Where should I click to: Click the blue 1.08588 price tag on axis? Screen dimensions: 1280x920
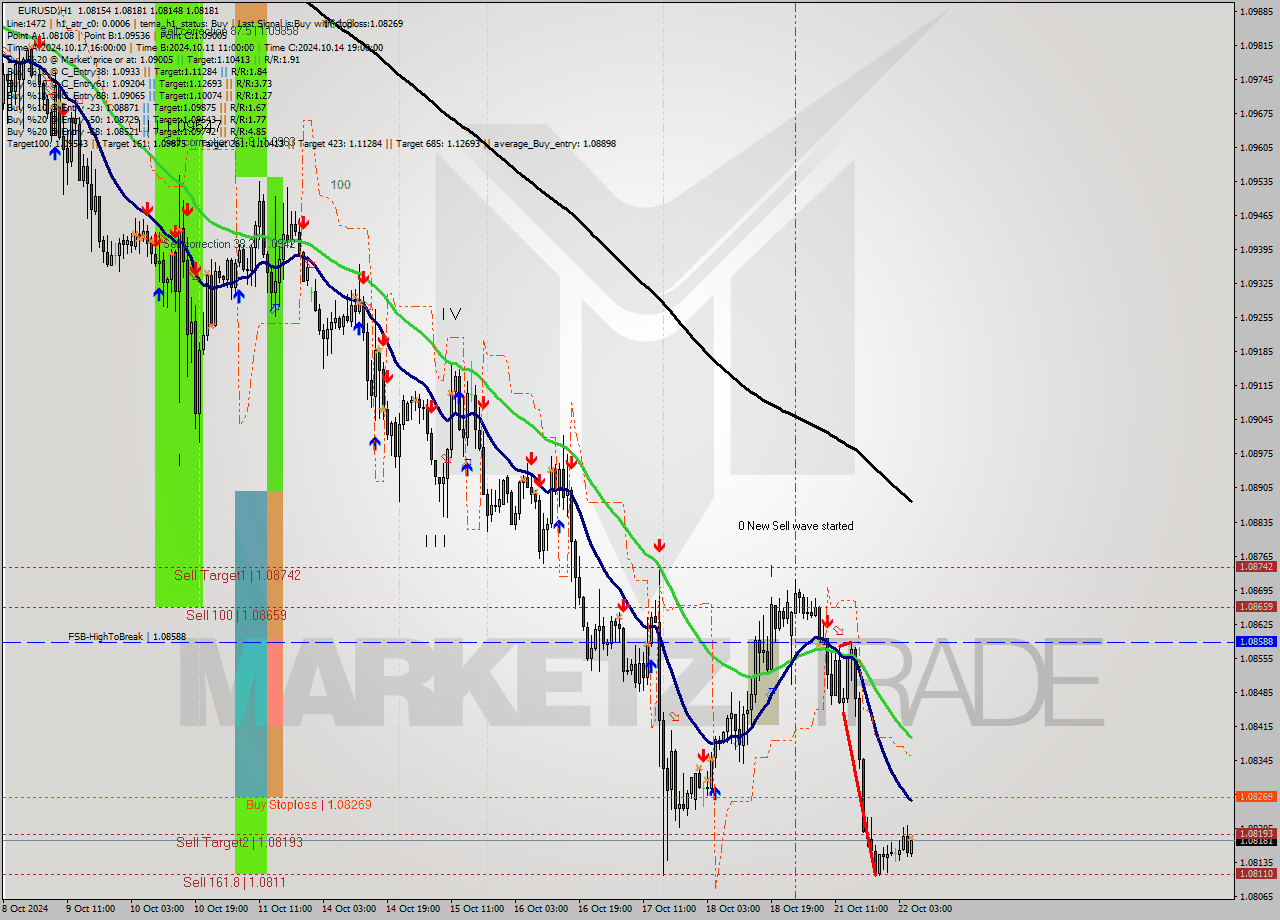tap(1256, 641)
